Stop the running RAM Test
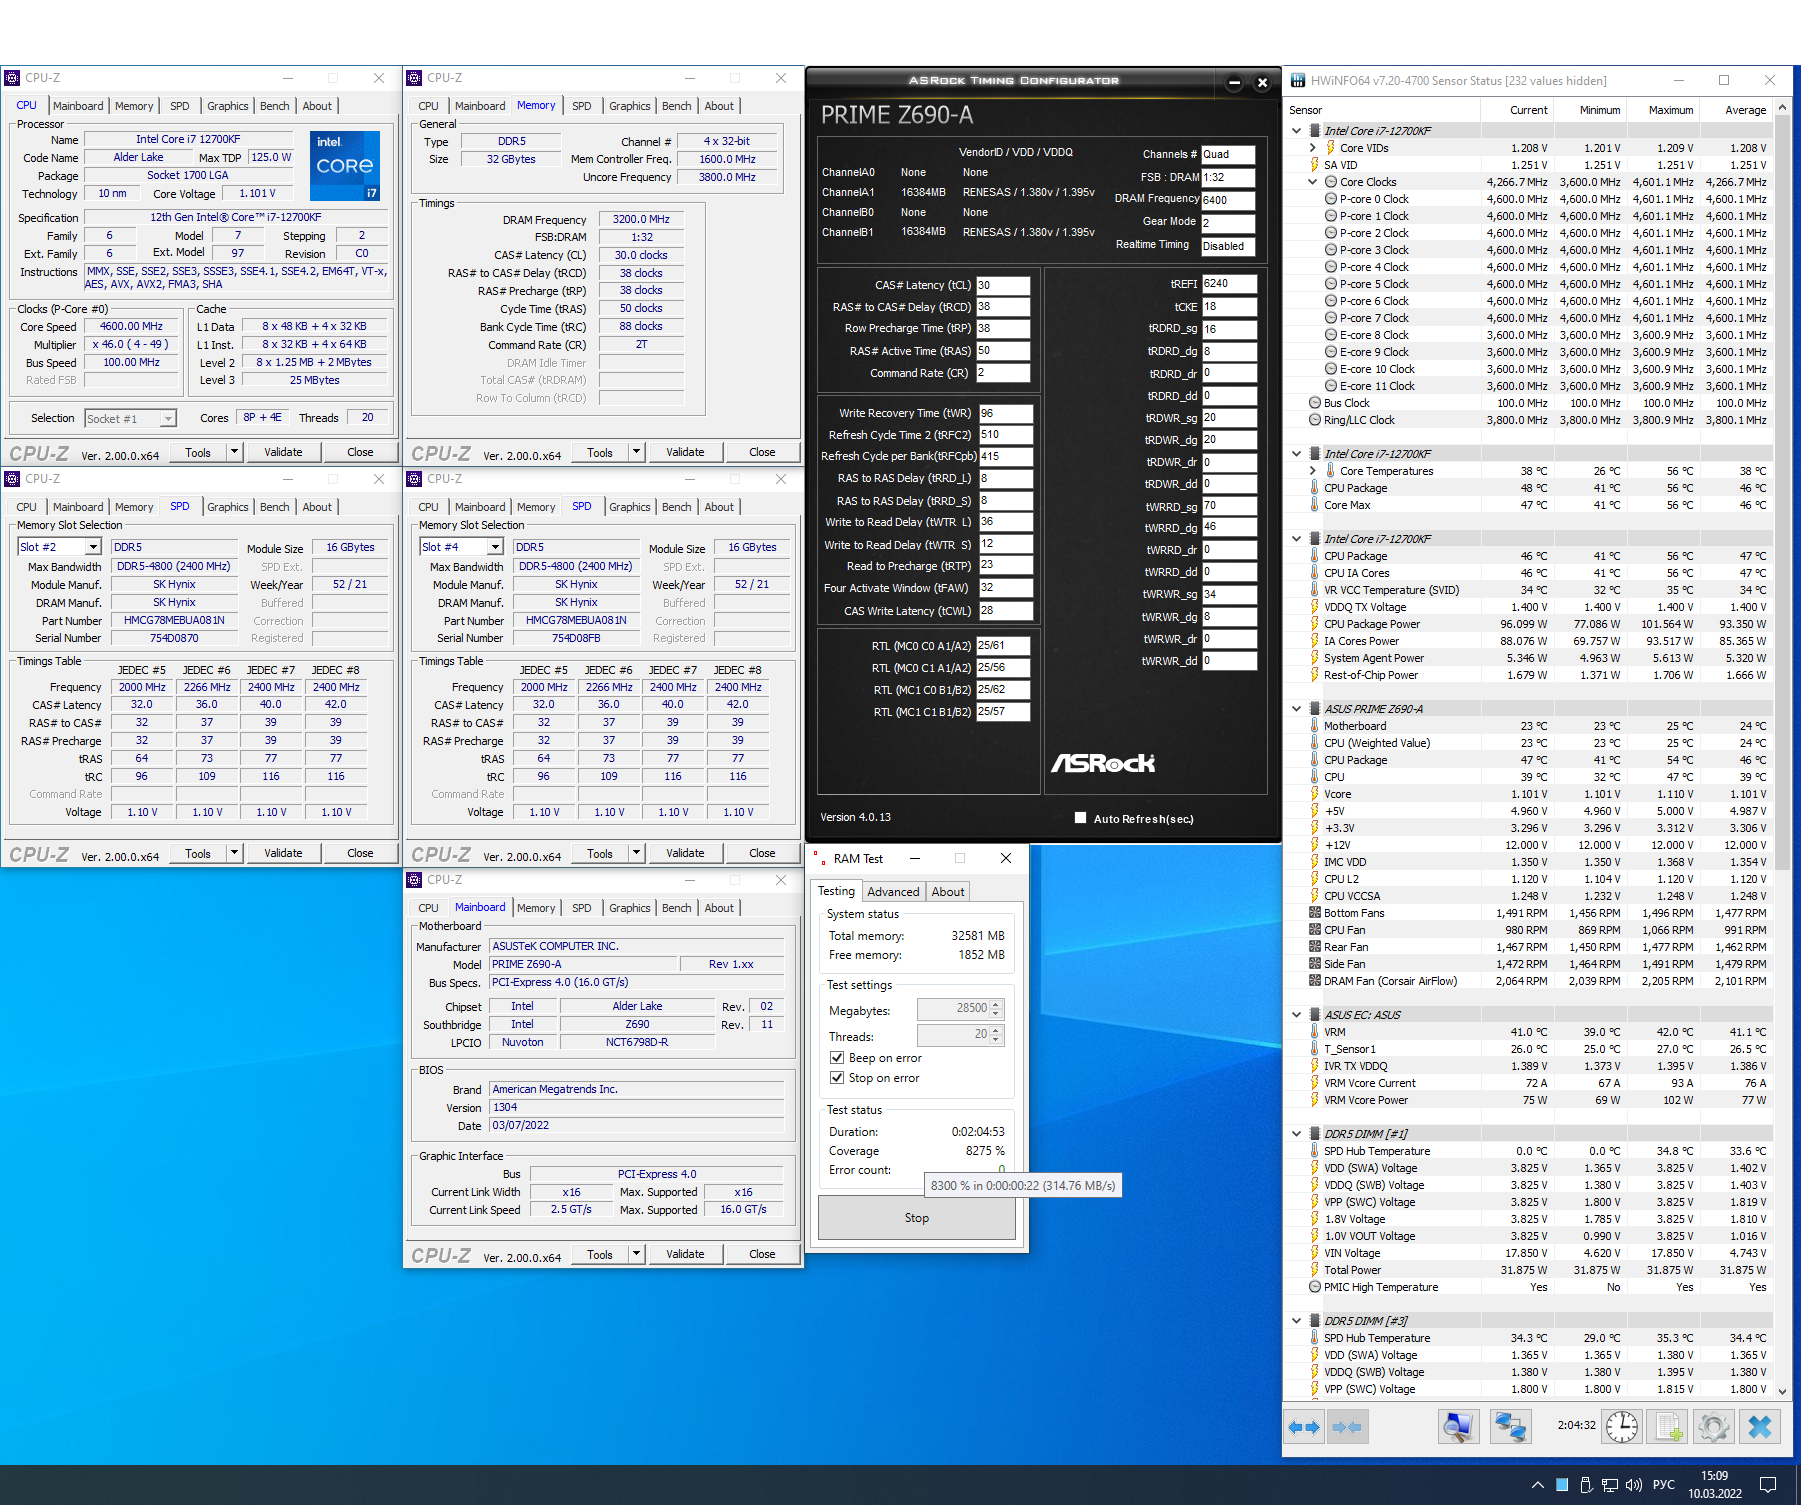Screen dimensions: 1801x1505 [917, 1218]
